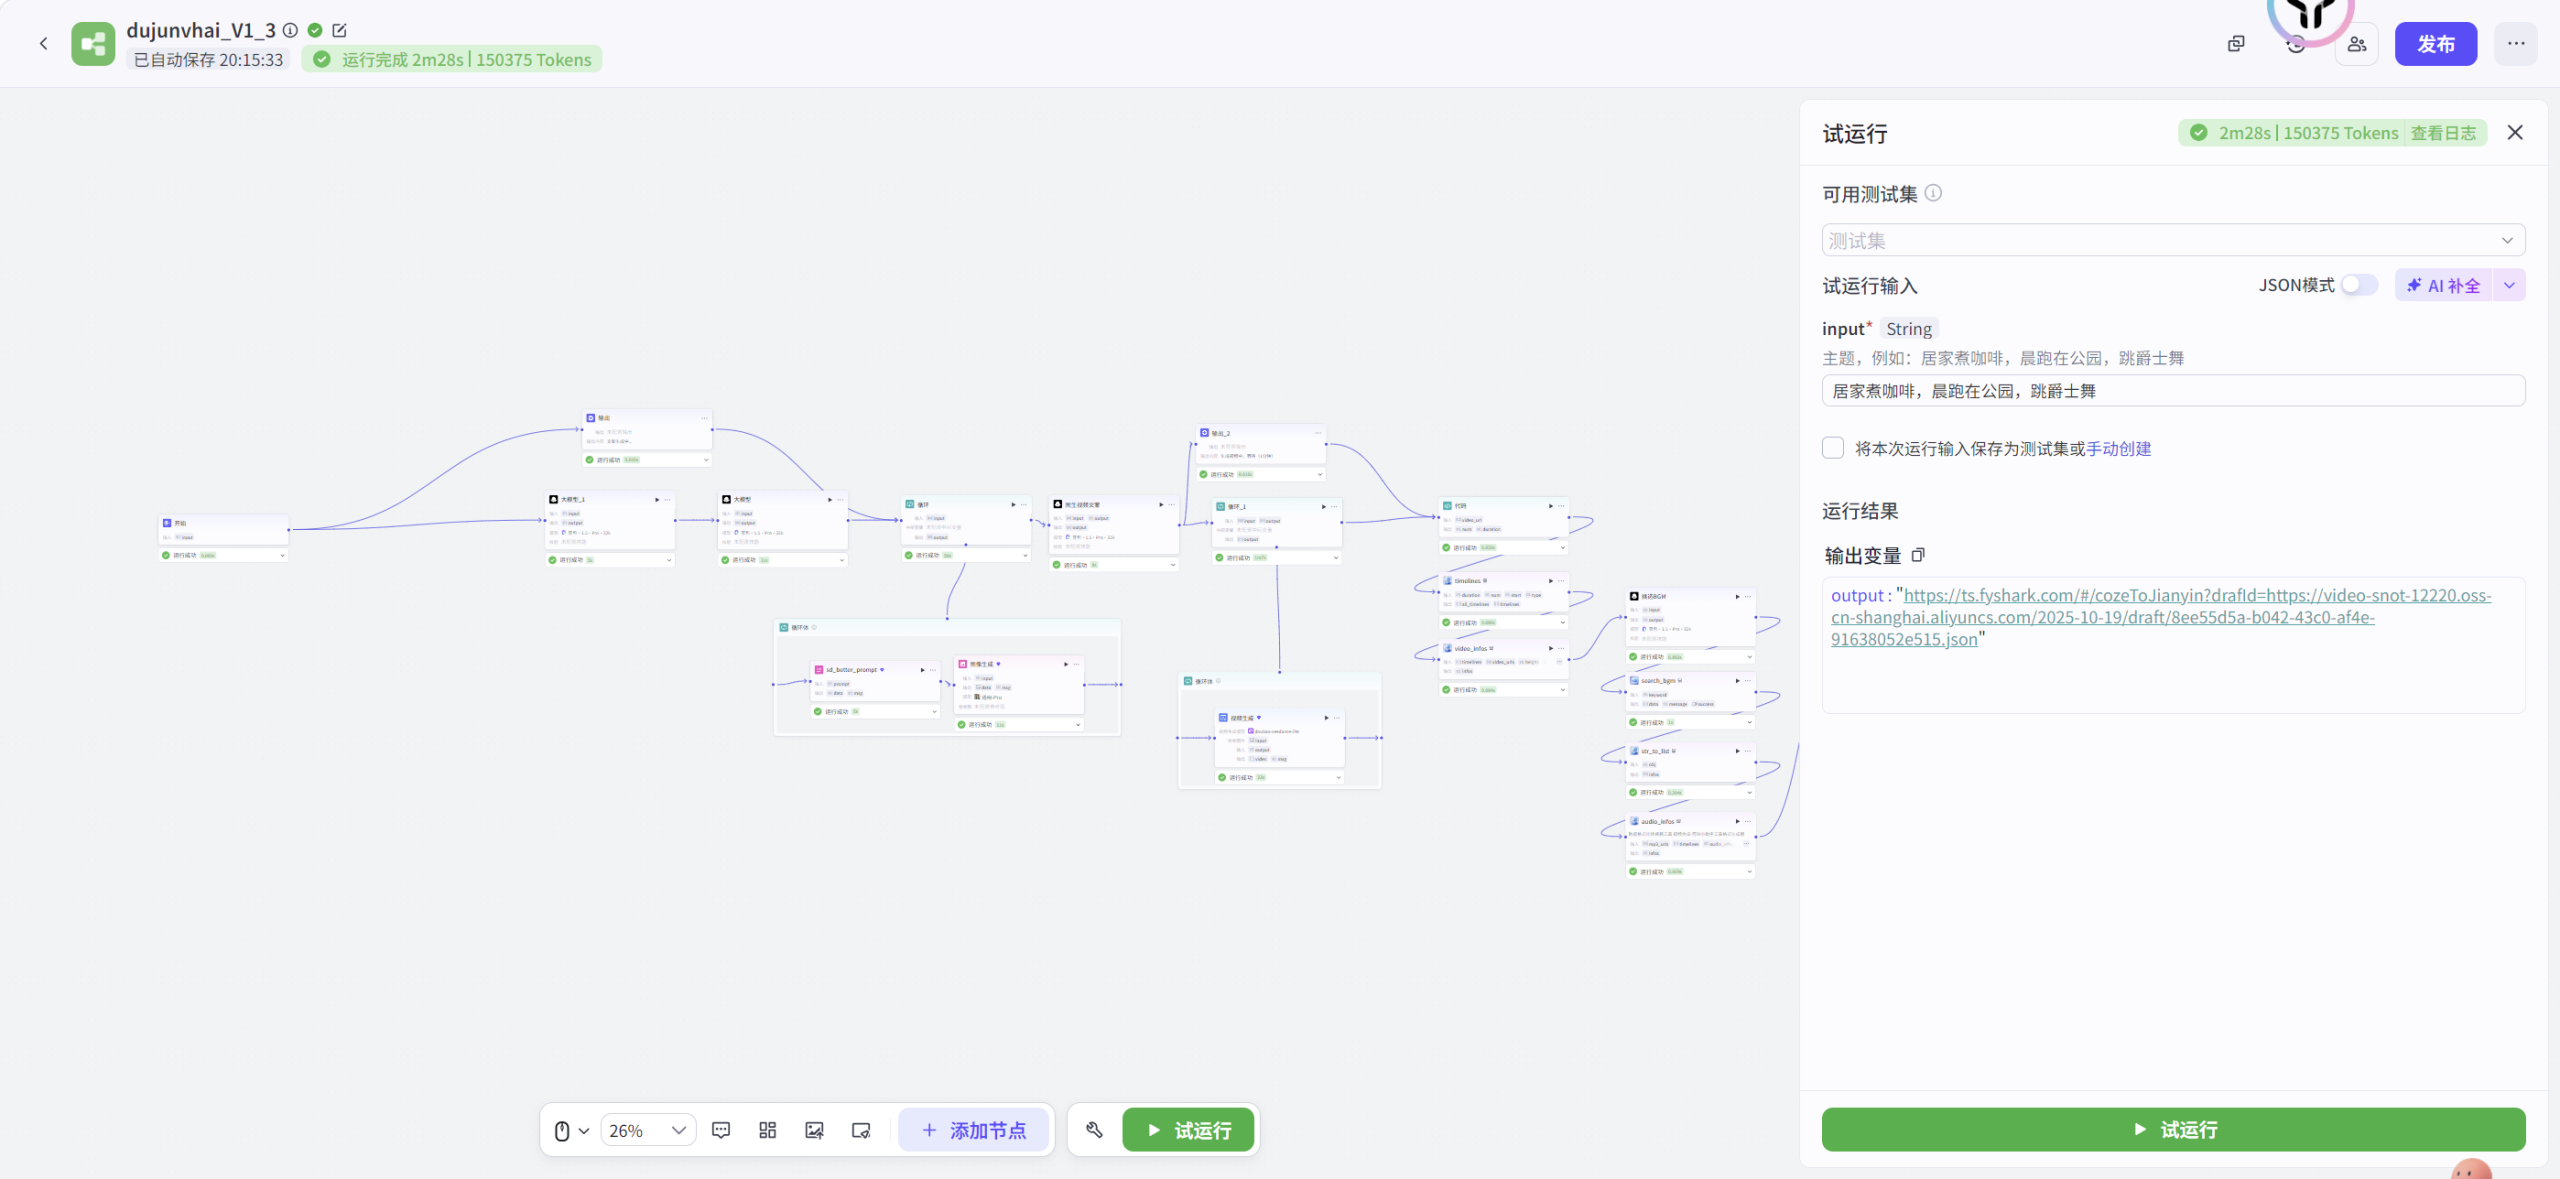Copy output variable with copy icon
This screenshot has height=1179, width=2560.
1917,555
